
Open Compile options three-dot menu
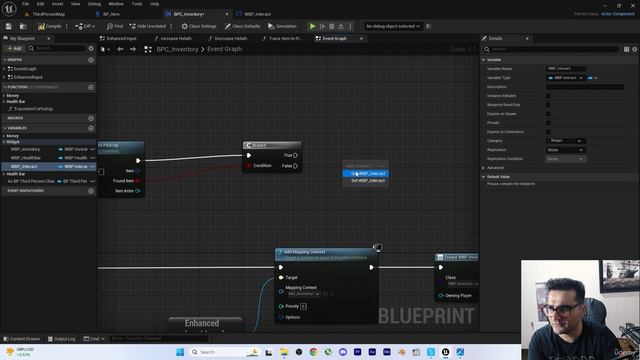coord(67,26)
